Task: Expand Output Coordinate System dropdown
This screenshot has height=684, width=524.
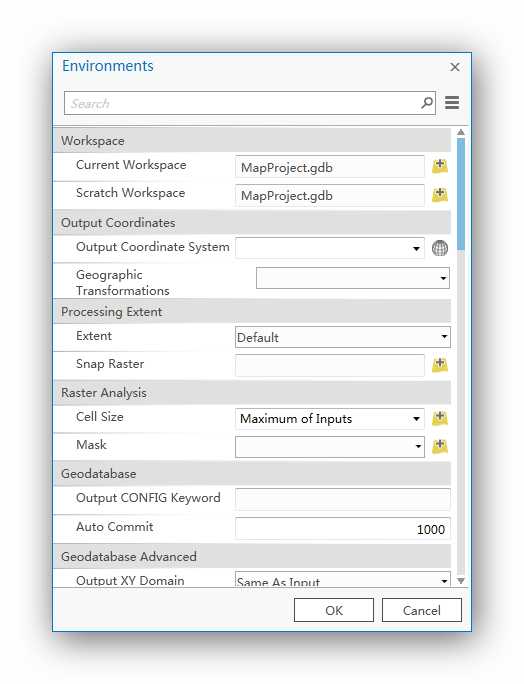Action: click(x=416, y=249)
